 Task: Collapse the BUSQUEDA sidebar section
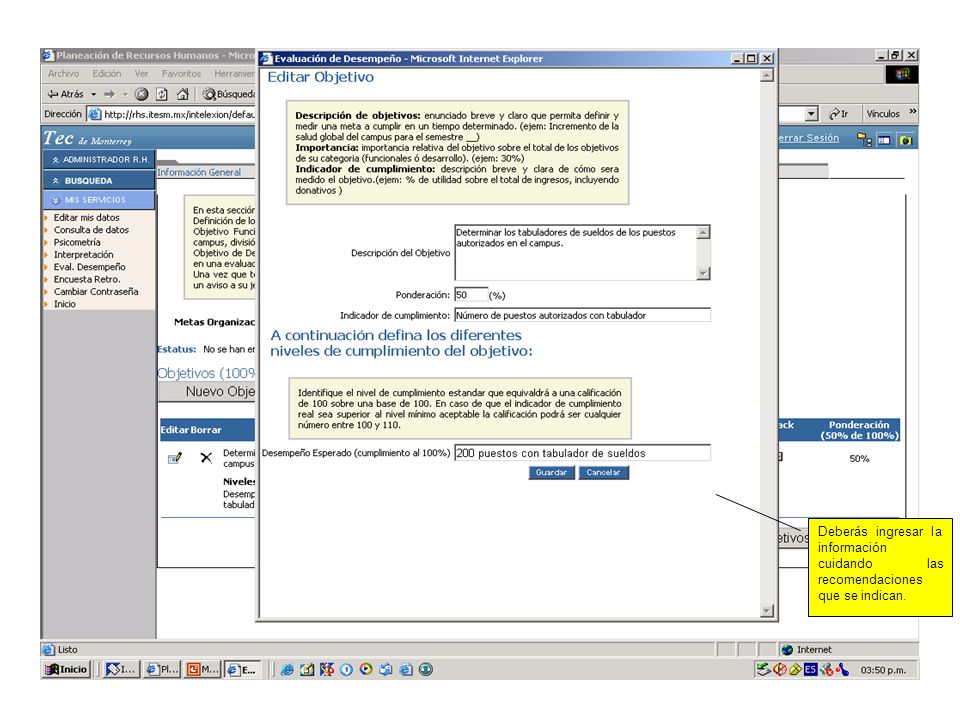point(99,181)
